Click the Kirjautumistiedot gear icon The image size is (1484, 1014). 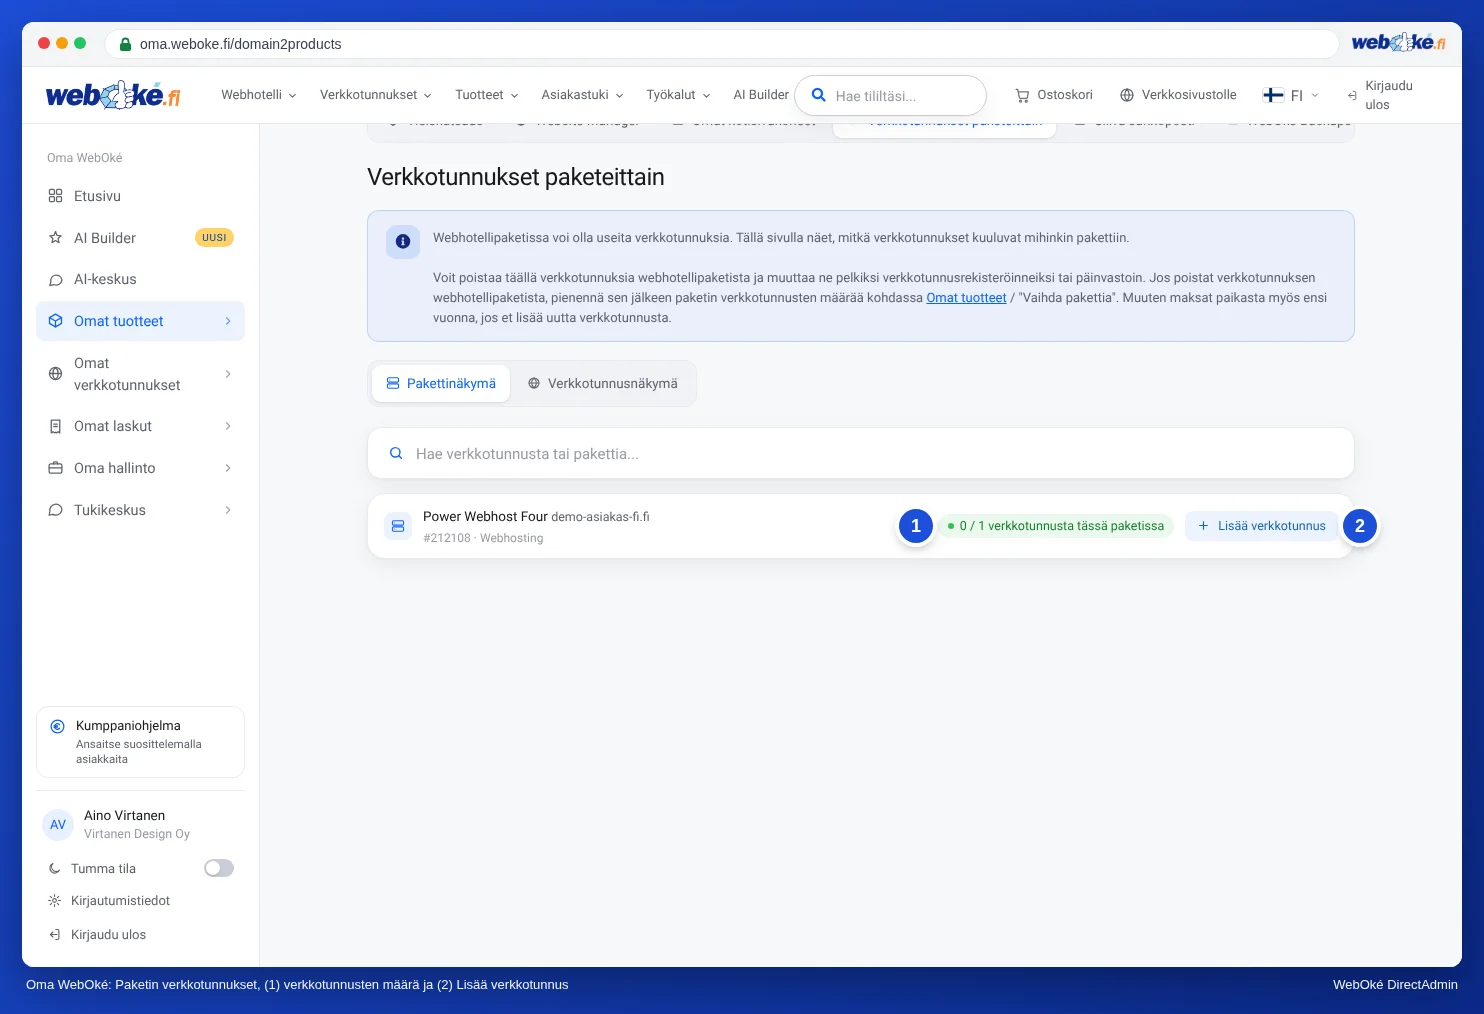click(x=55, y=901)
